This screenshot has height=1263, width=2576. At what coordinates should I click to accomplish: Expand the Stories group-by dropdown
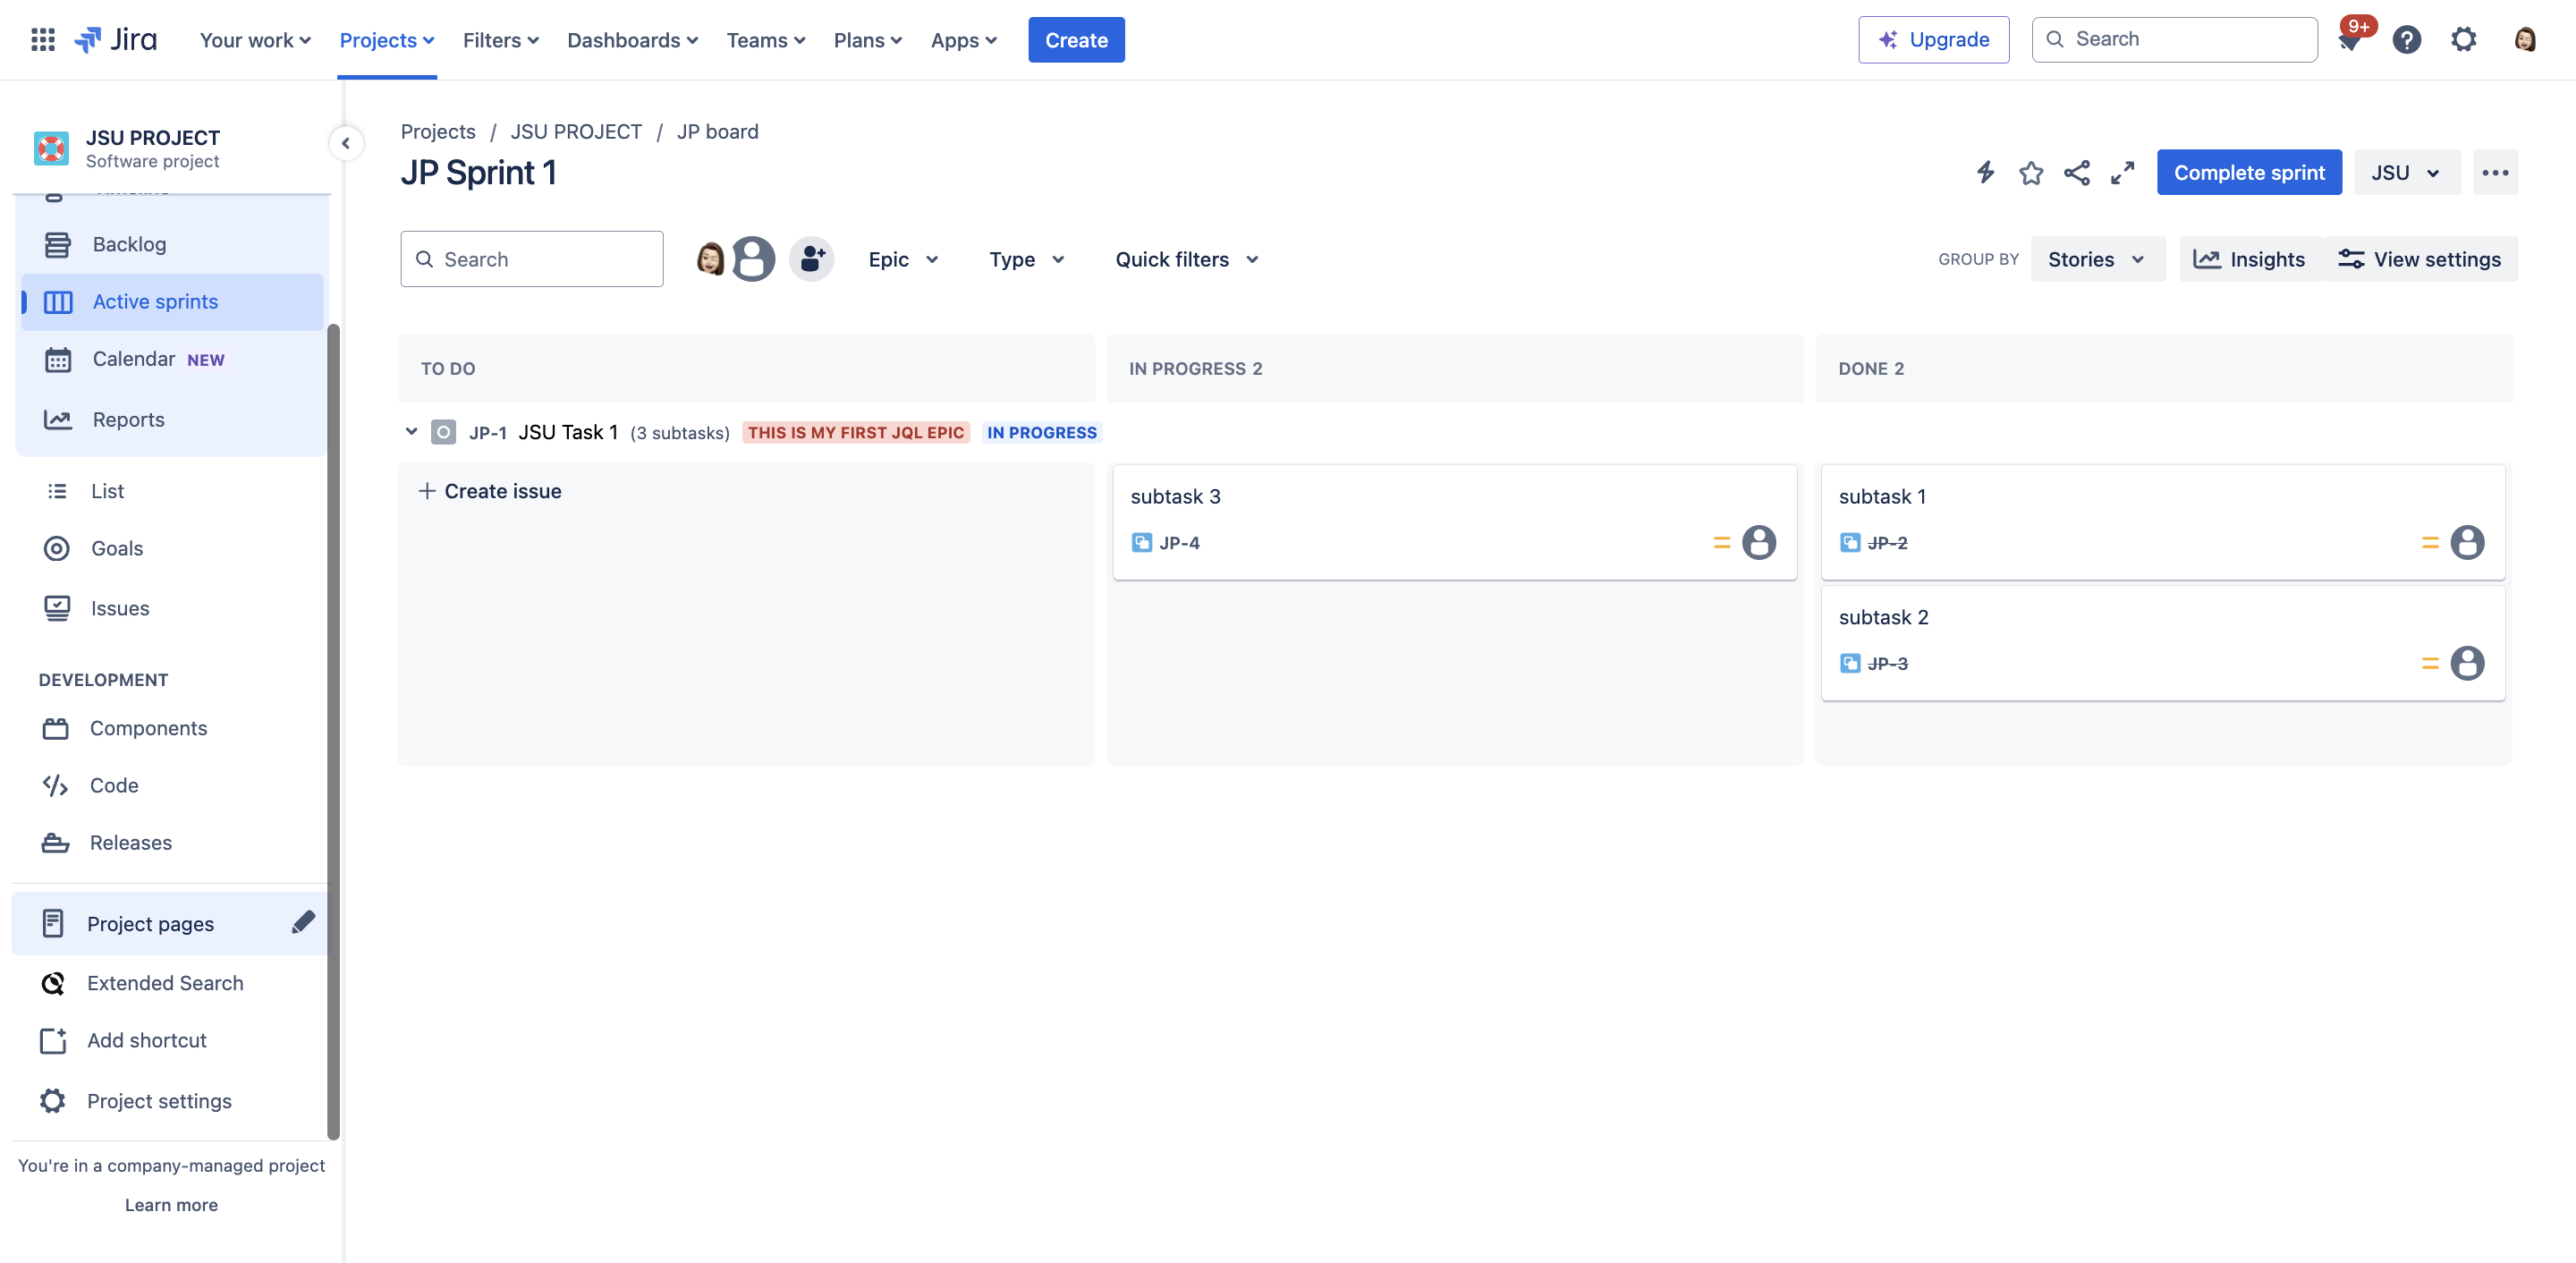click(x=2097, y=258)
